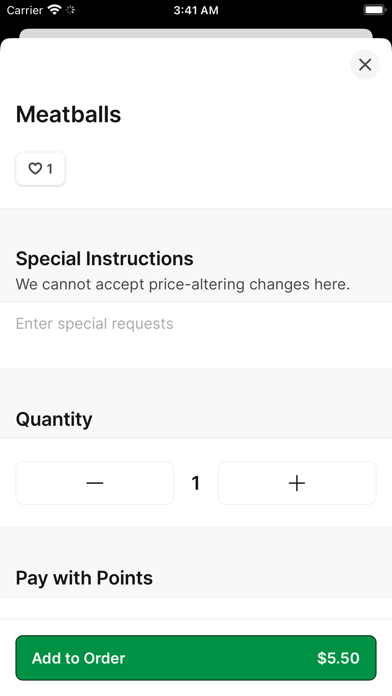The width and height of the screenshot is (392, 696).
Task: Click the battery icon in status bar
Action: click(375, 10)
